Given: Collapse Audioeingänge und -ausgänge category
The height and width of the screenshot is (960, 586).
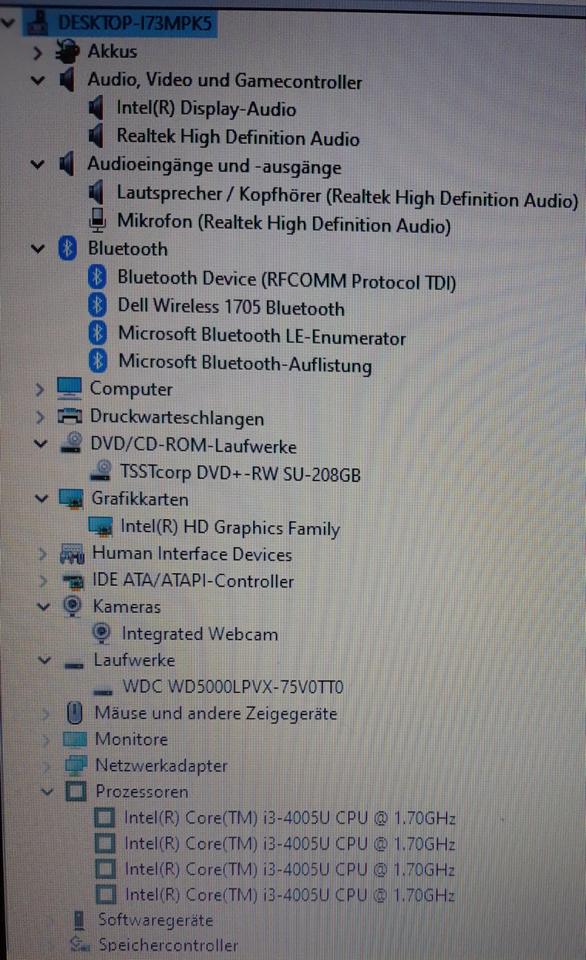Looking at the screenshot, I should pyautogui.click(x=38, y=164).
